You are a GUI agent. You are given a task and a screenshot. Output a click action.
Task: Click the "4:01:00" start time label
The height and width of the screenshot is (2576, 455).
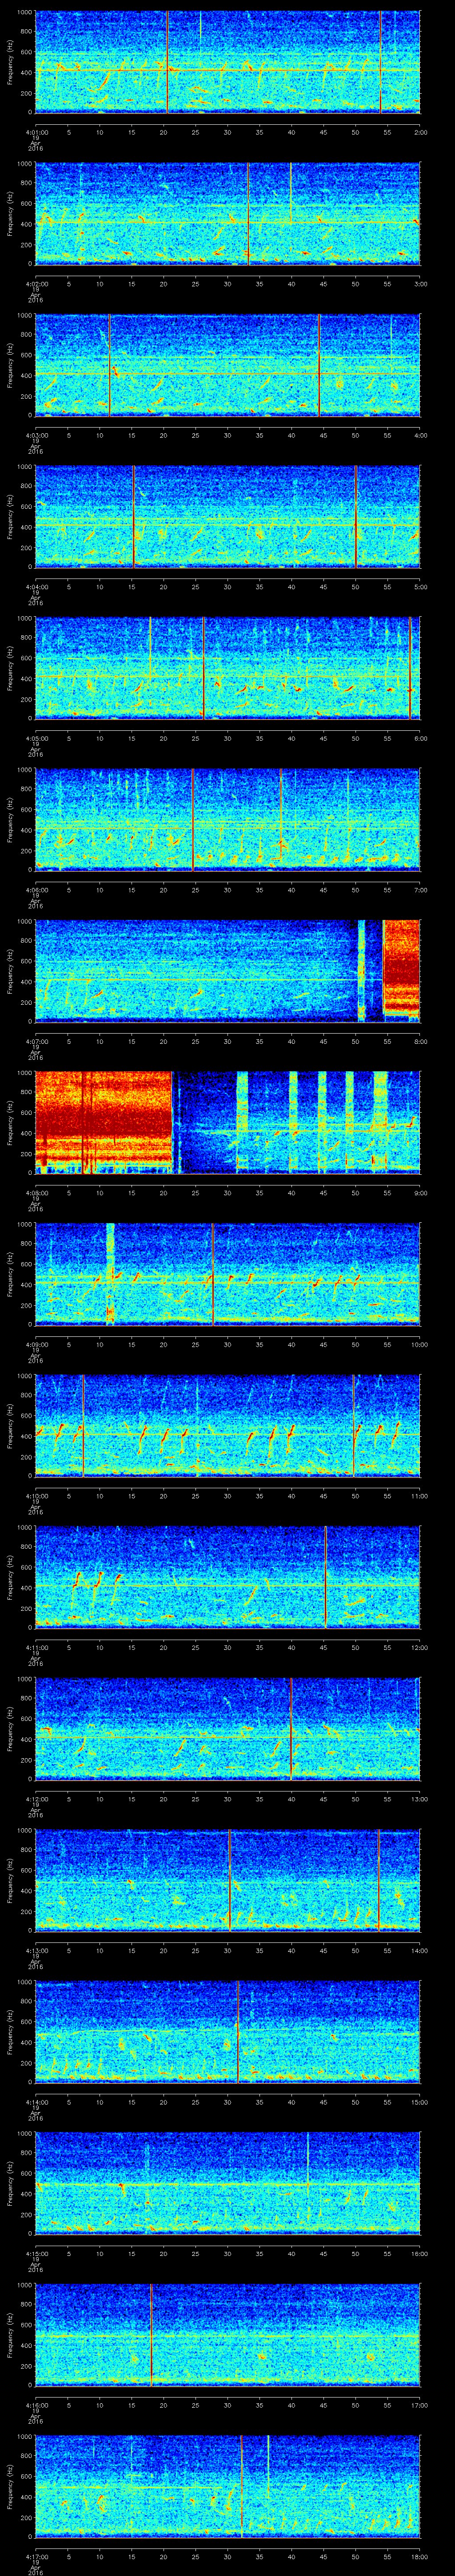36,132
